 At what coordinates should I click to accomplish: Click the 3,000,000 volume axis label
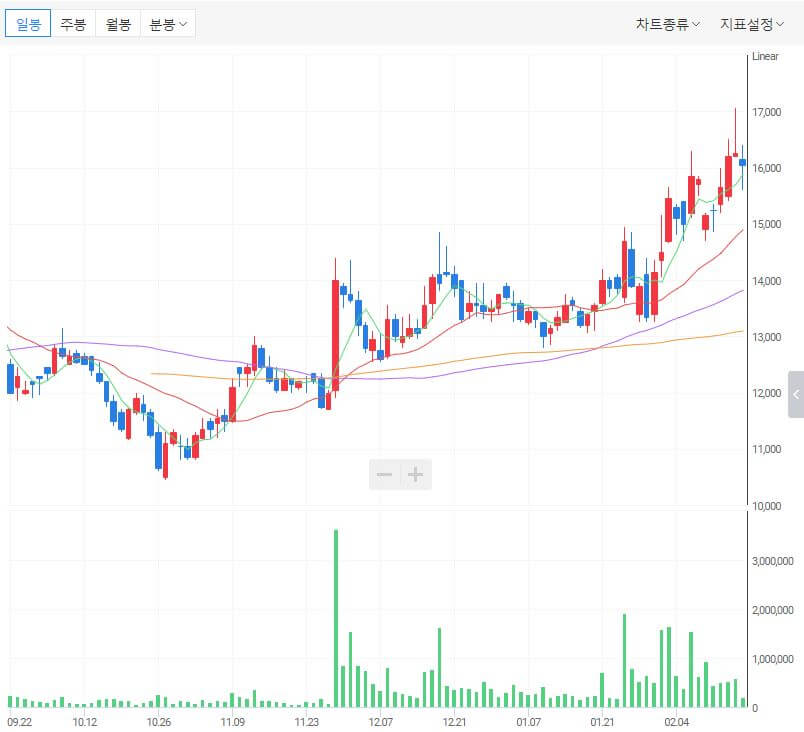[x=773, y=561]
